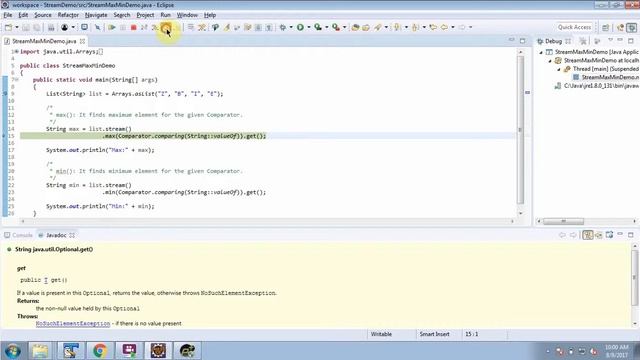Open the Source menu
This screenshot has width=640, height=360.
pos(43,15)
